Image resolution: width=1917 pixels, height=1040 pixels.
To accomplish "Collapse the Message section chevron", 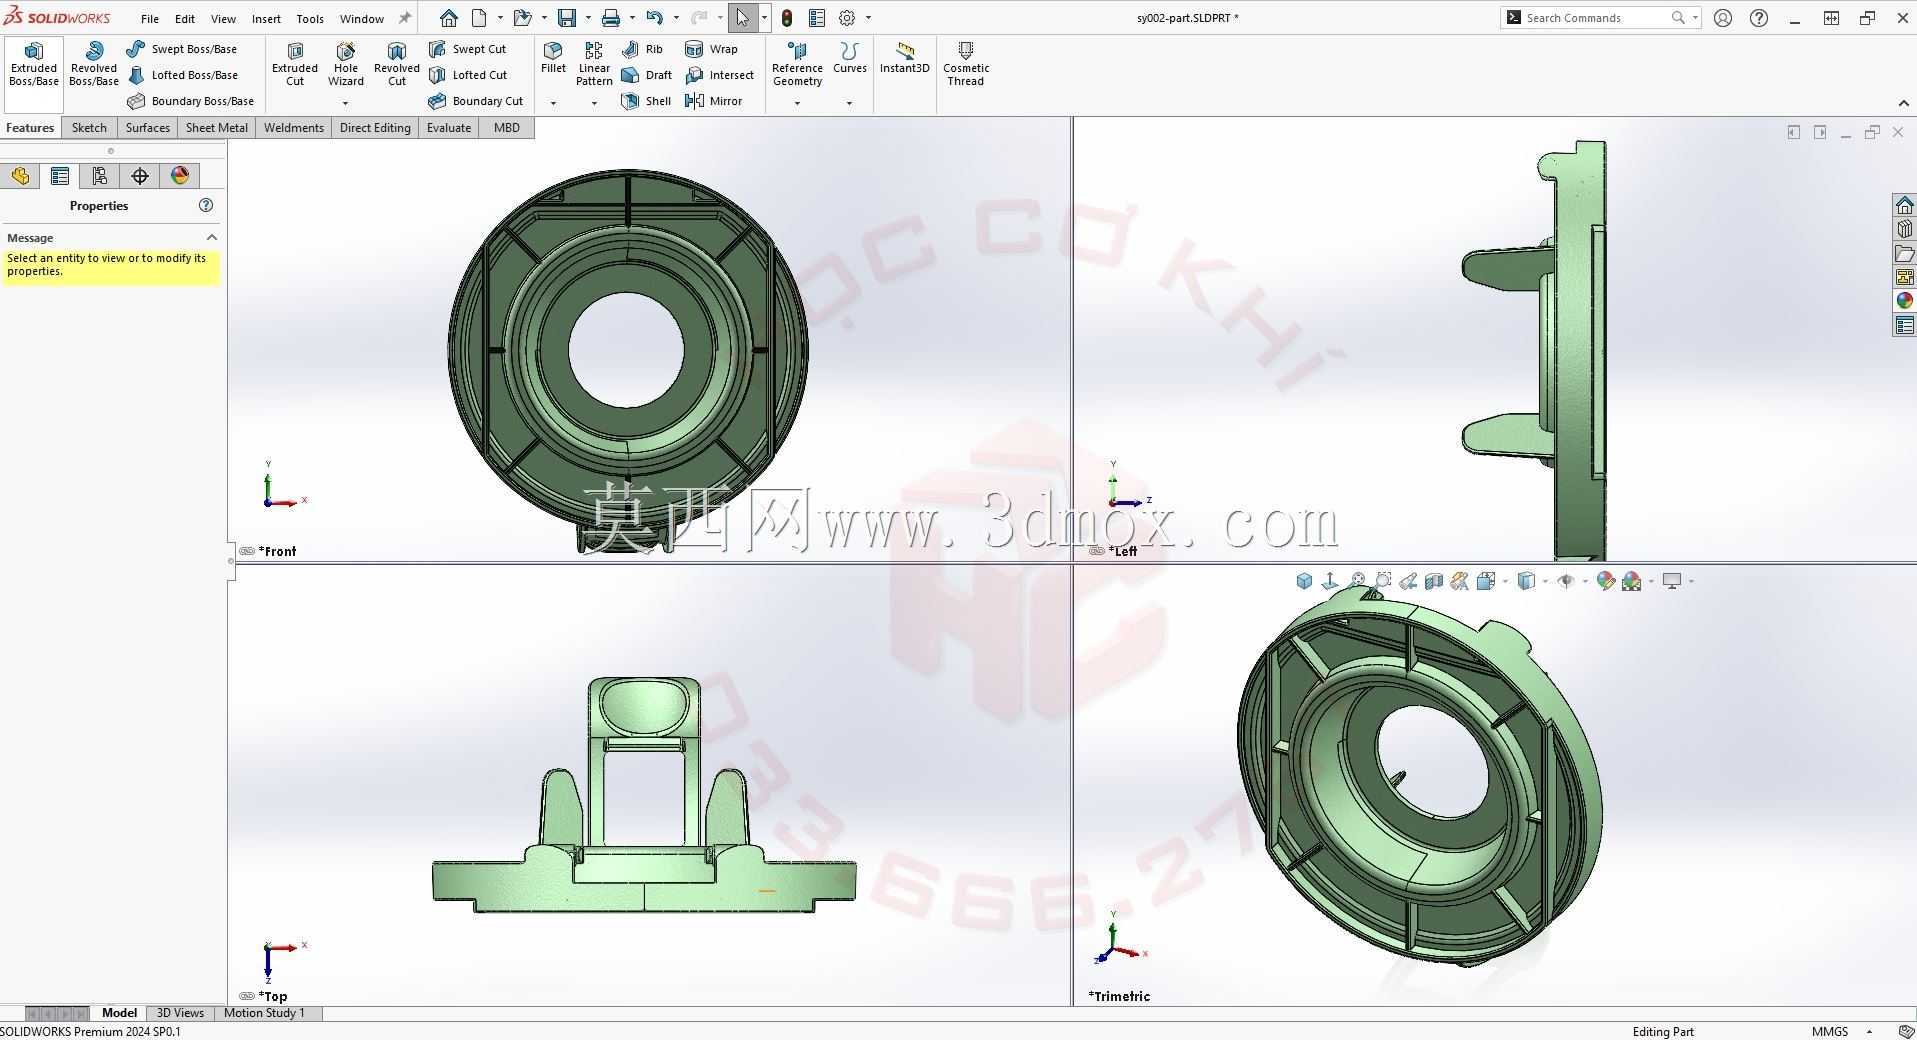I will coord(212,237).
